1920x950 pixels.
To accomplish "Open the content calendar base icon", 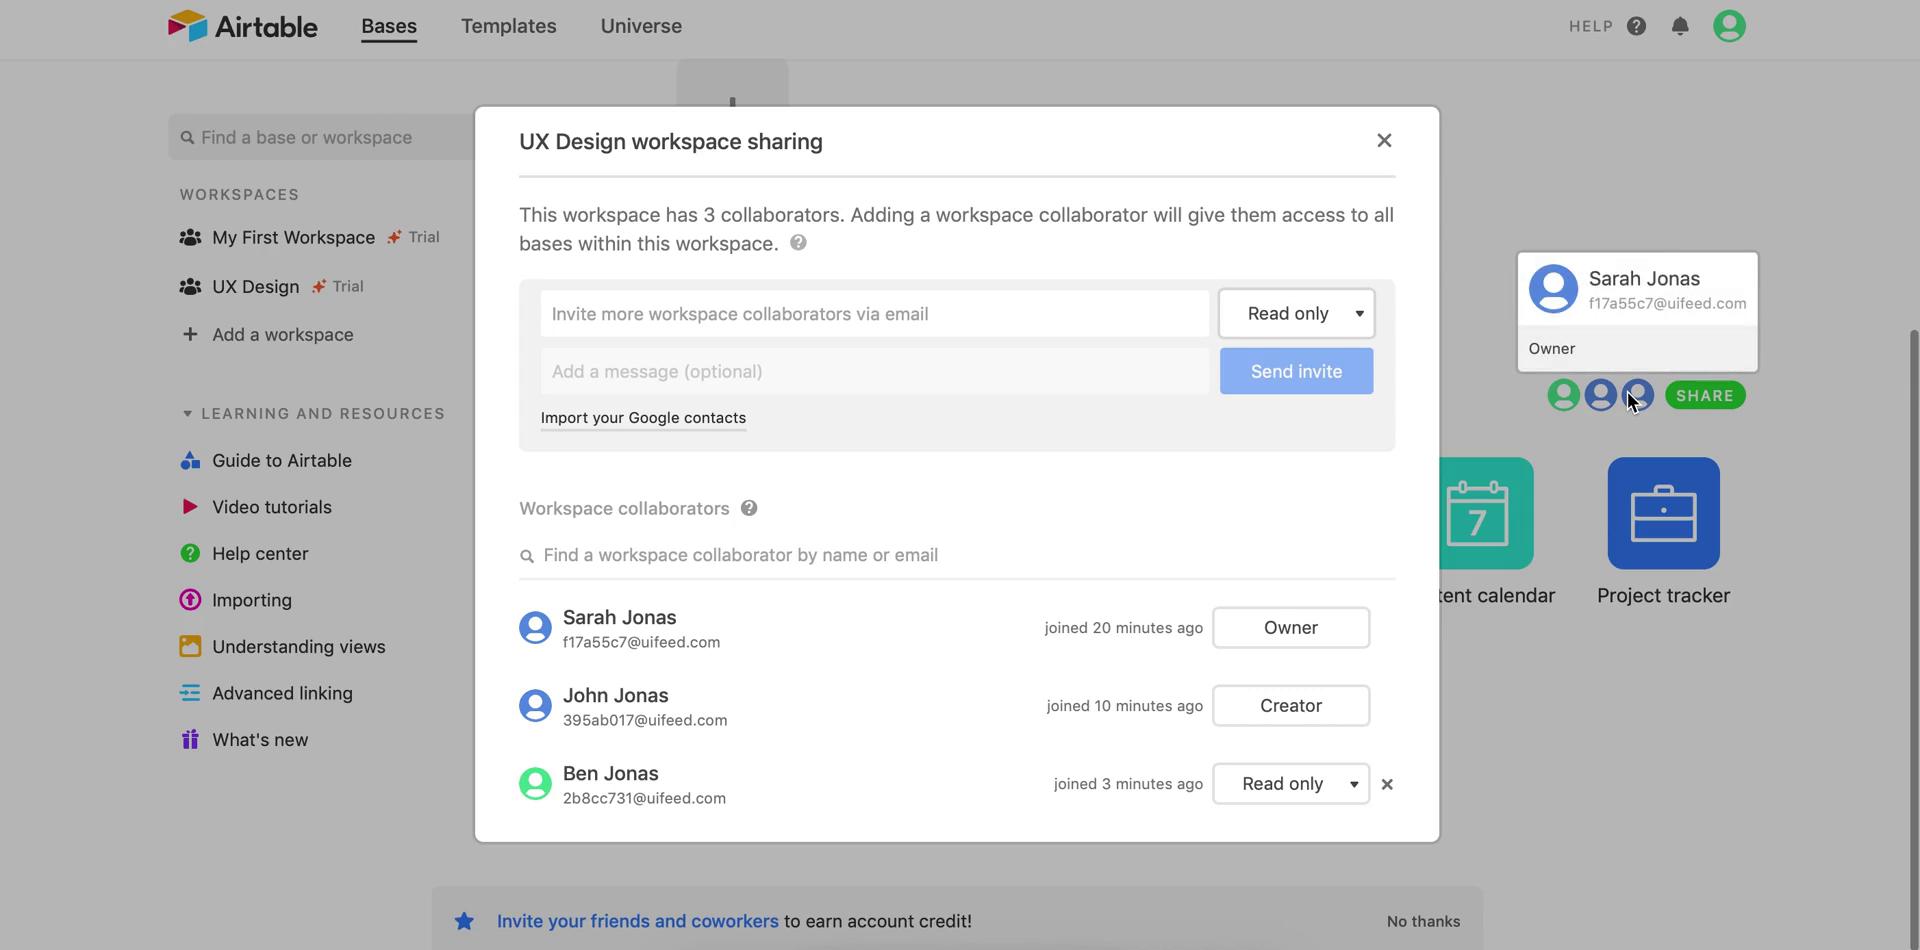I will pyautogui.click(x=1486, y=513).
